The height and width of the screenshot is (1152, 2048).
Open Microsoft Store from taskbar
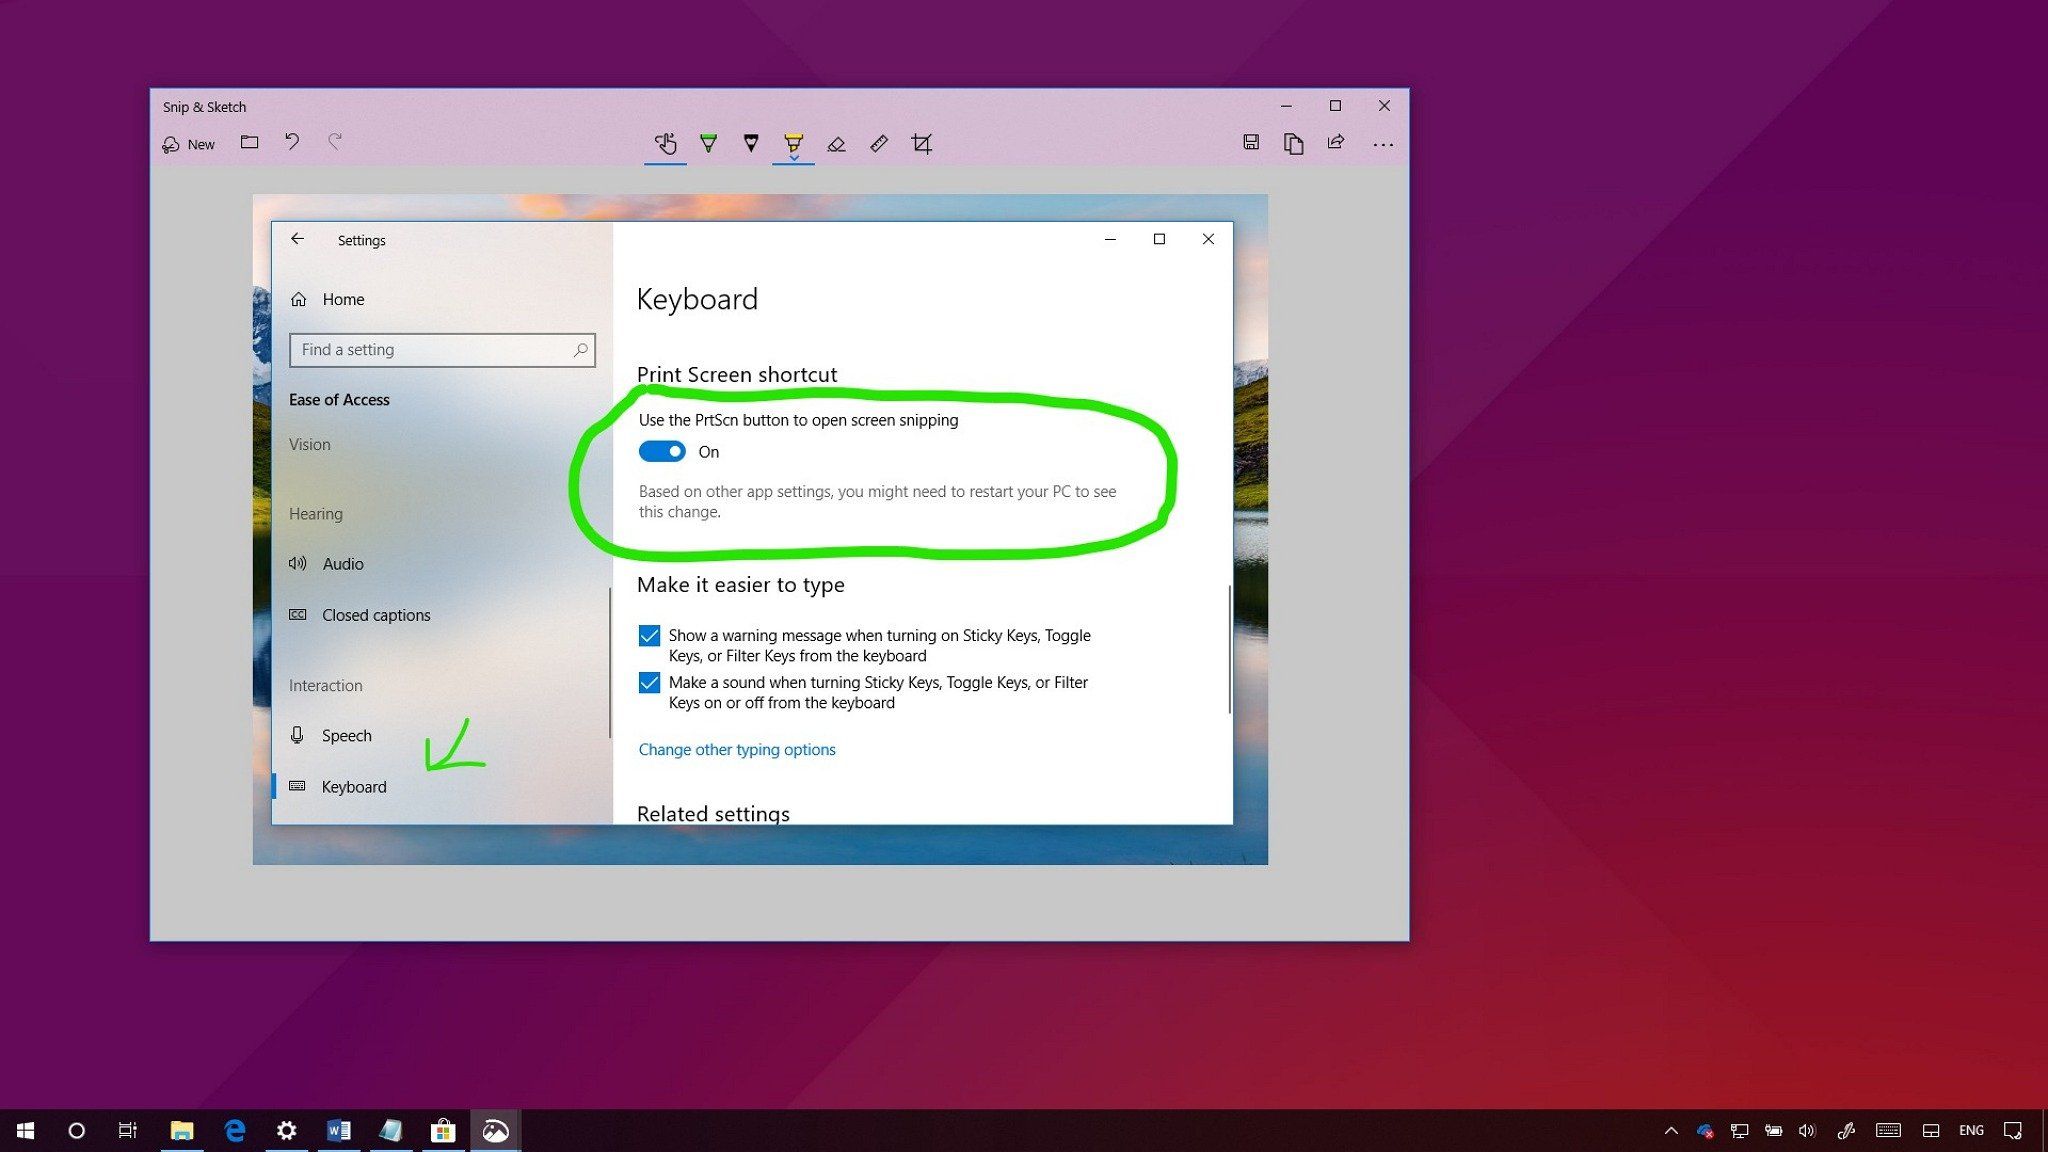[x=443, y=1131]
